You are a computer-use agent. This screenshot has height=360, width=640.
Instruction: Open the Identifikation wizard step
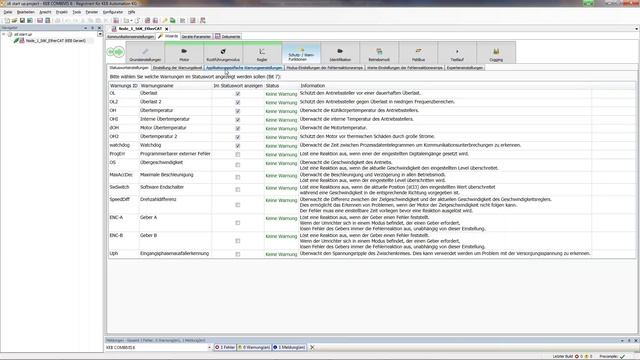pyautogui.click(x=340, y=53)
